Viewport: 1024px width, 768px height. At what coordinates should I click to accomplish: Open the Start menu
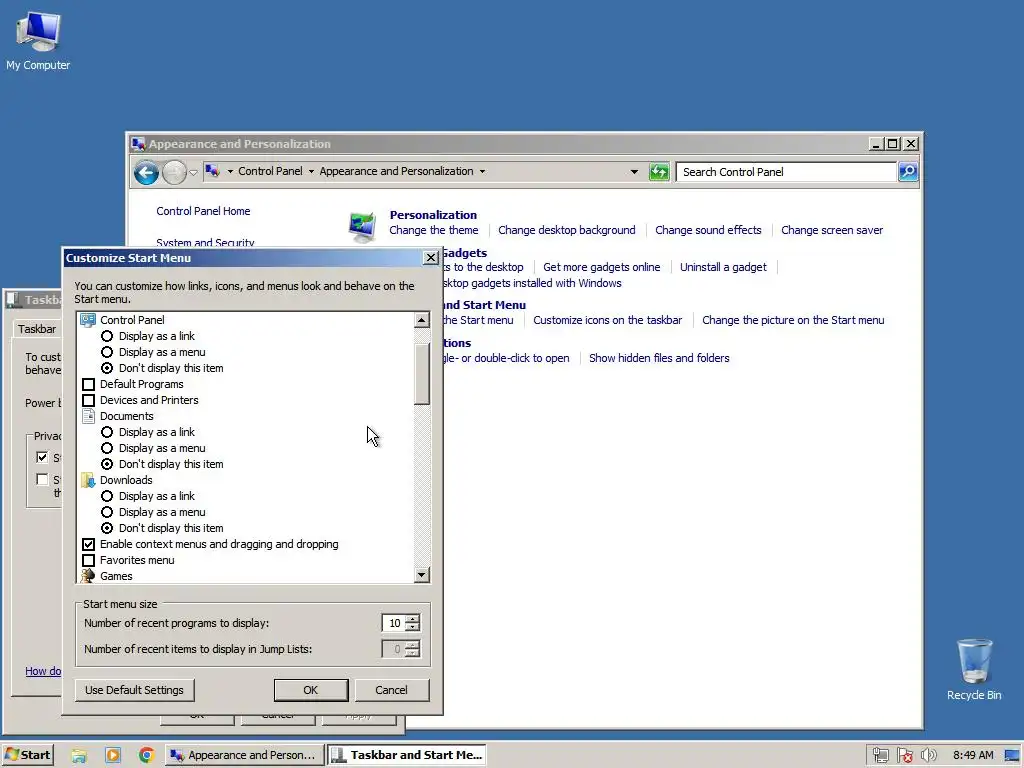pos(27,755)
